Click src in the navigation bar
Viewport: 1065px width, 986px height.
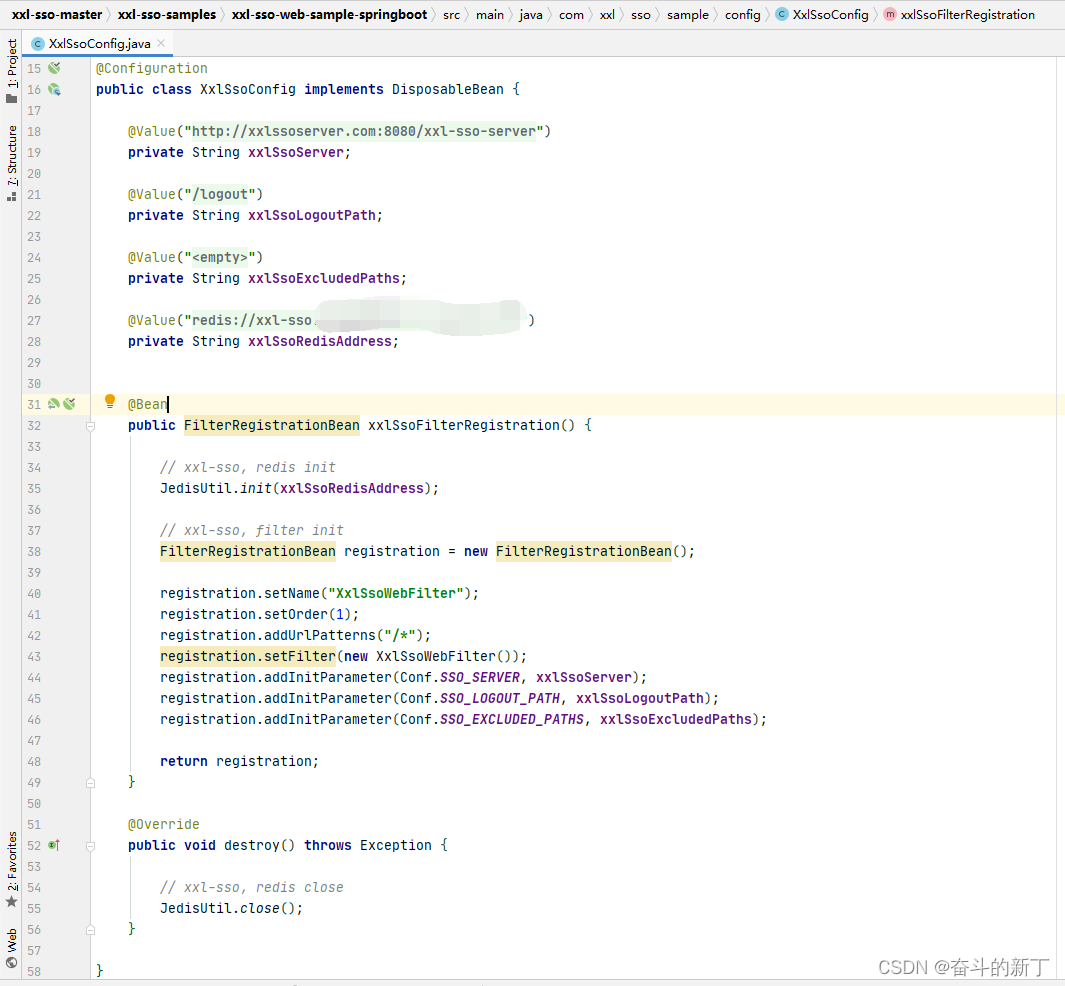[452, 14]
